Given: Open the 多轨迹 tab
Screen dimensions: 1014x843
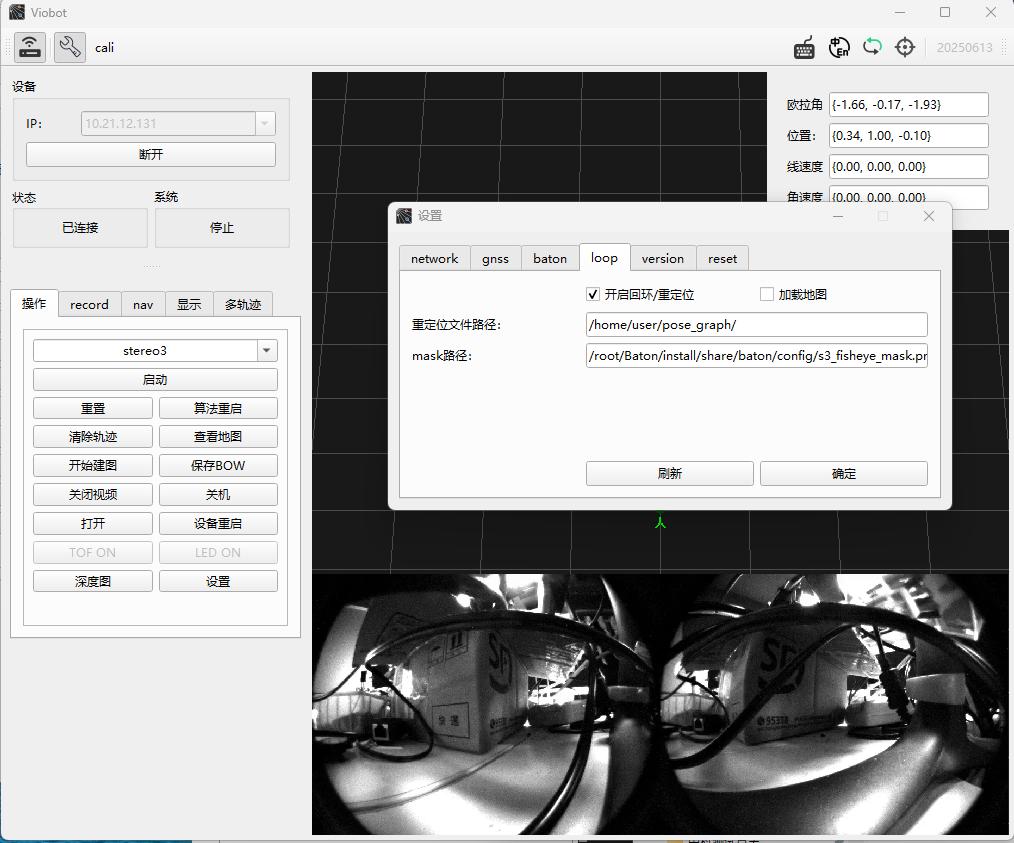Looking at the screenshot, I should tap(243, 304).
